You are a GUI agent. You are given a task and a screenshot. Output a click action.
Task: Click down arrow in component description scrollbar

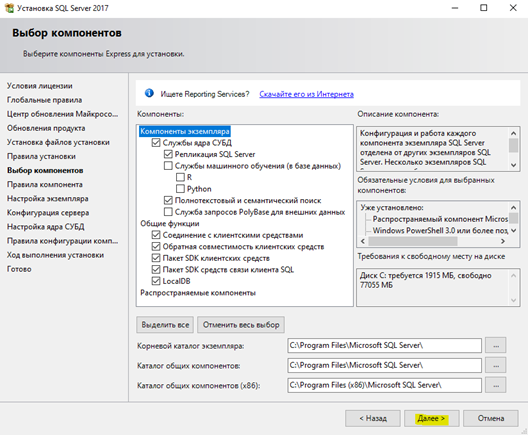[x=513, y=165]
